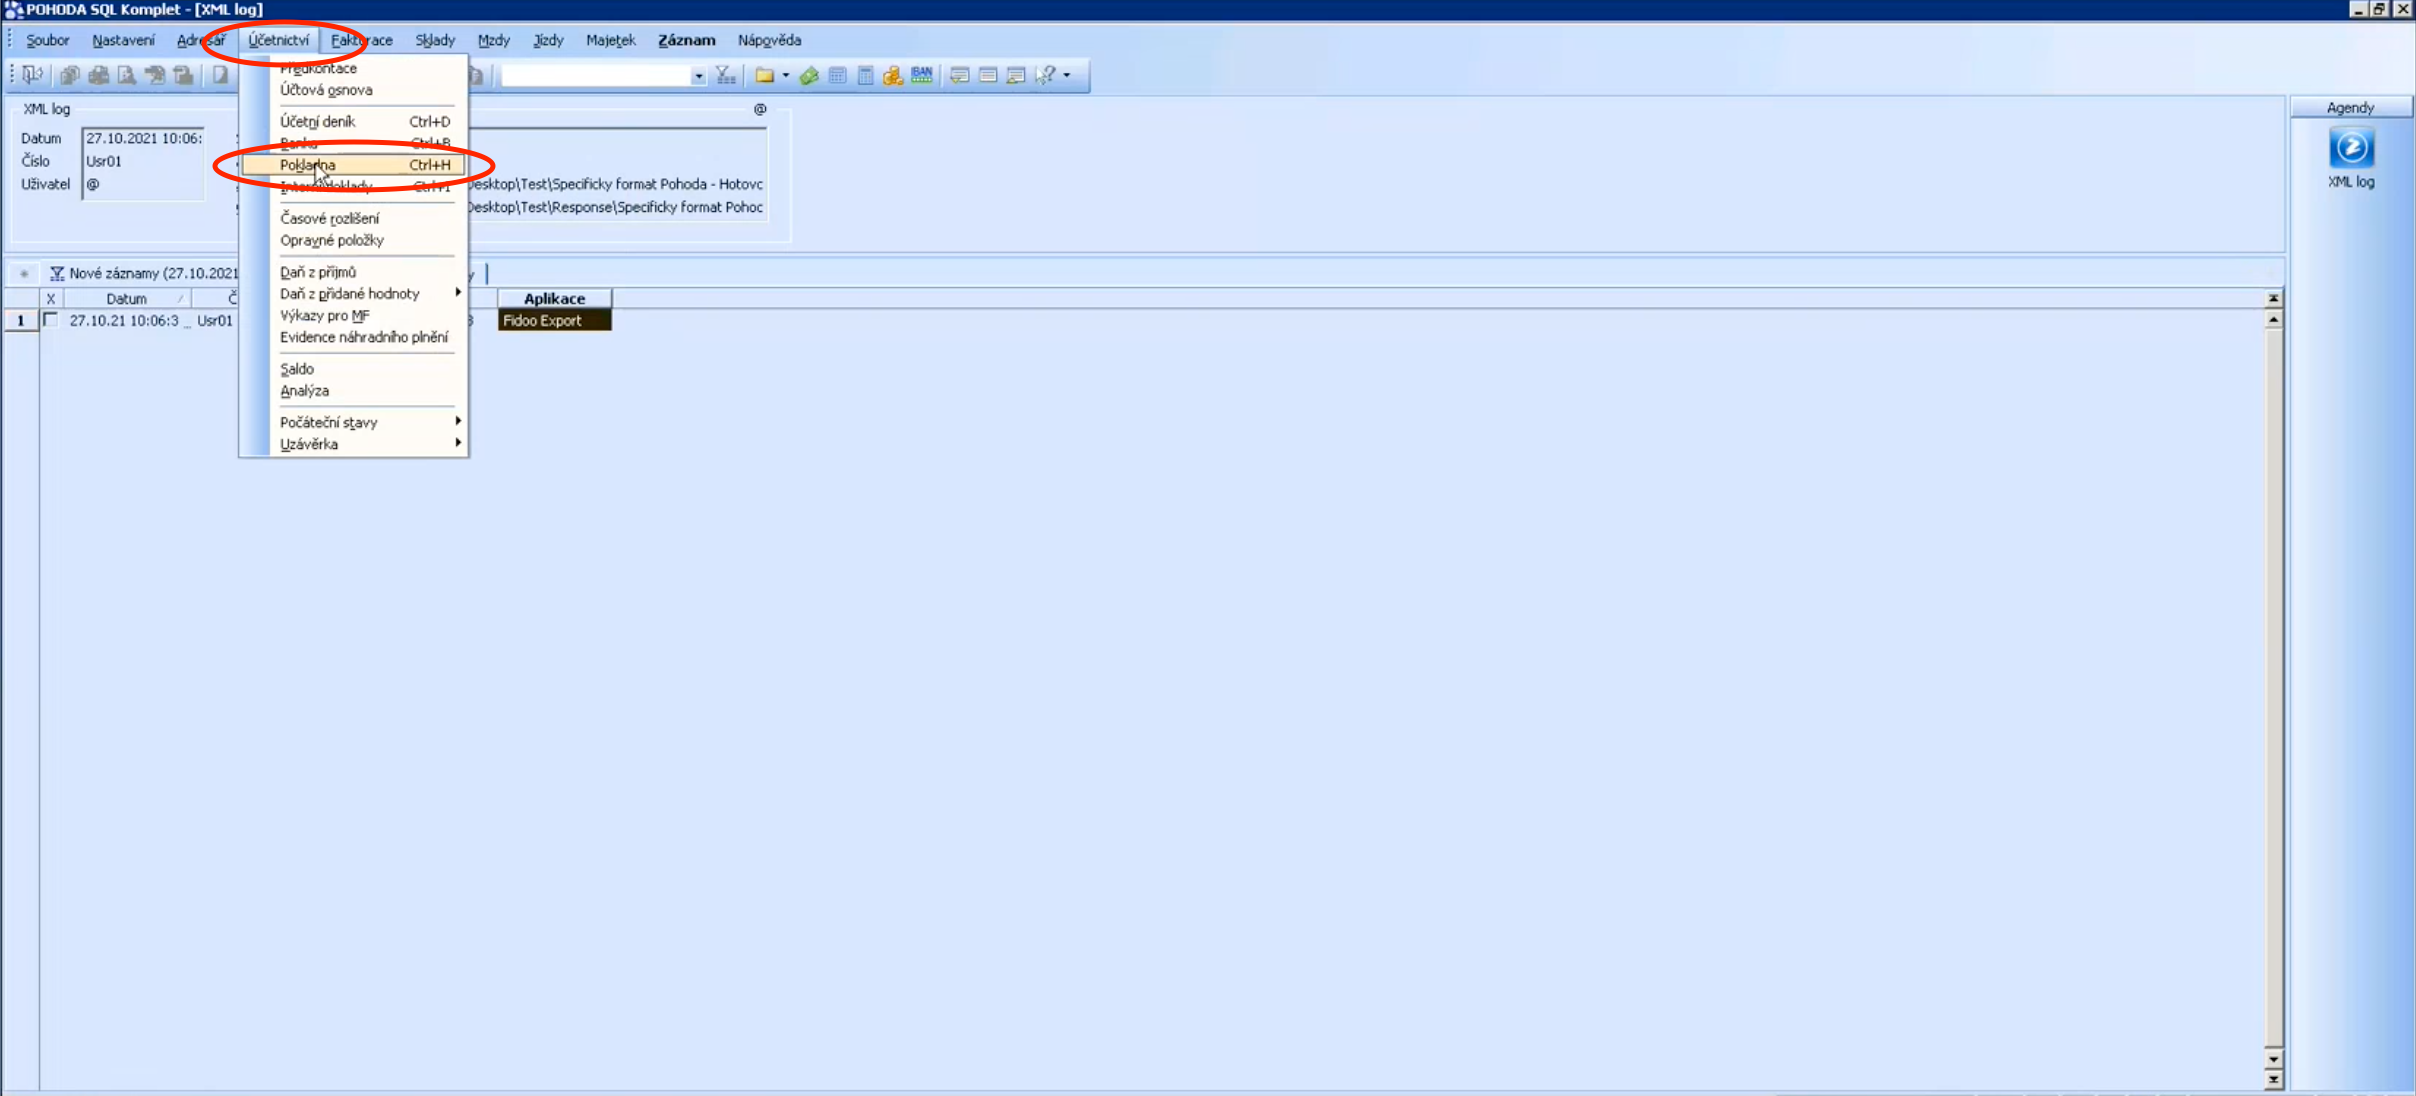Select Saldo menu entry

tap(354, 369)
